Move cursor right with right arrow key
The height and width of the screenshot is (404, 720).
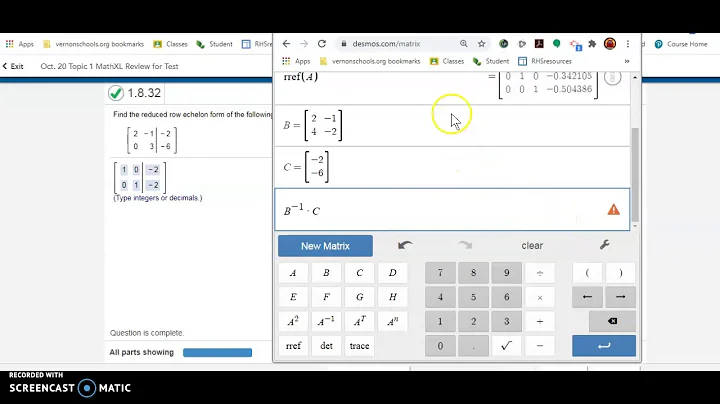(620, 297)
